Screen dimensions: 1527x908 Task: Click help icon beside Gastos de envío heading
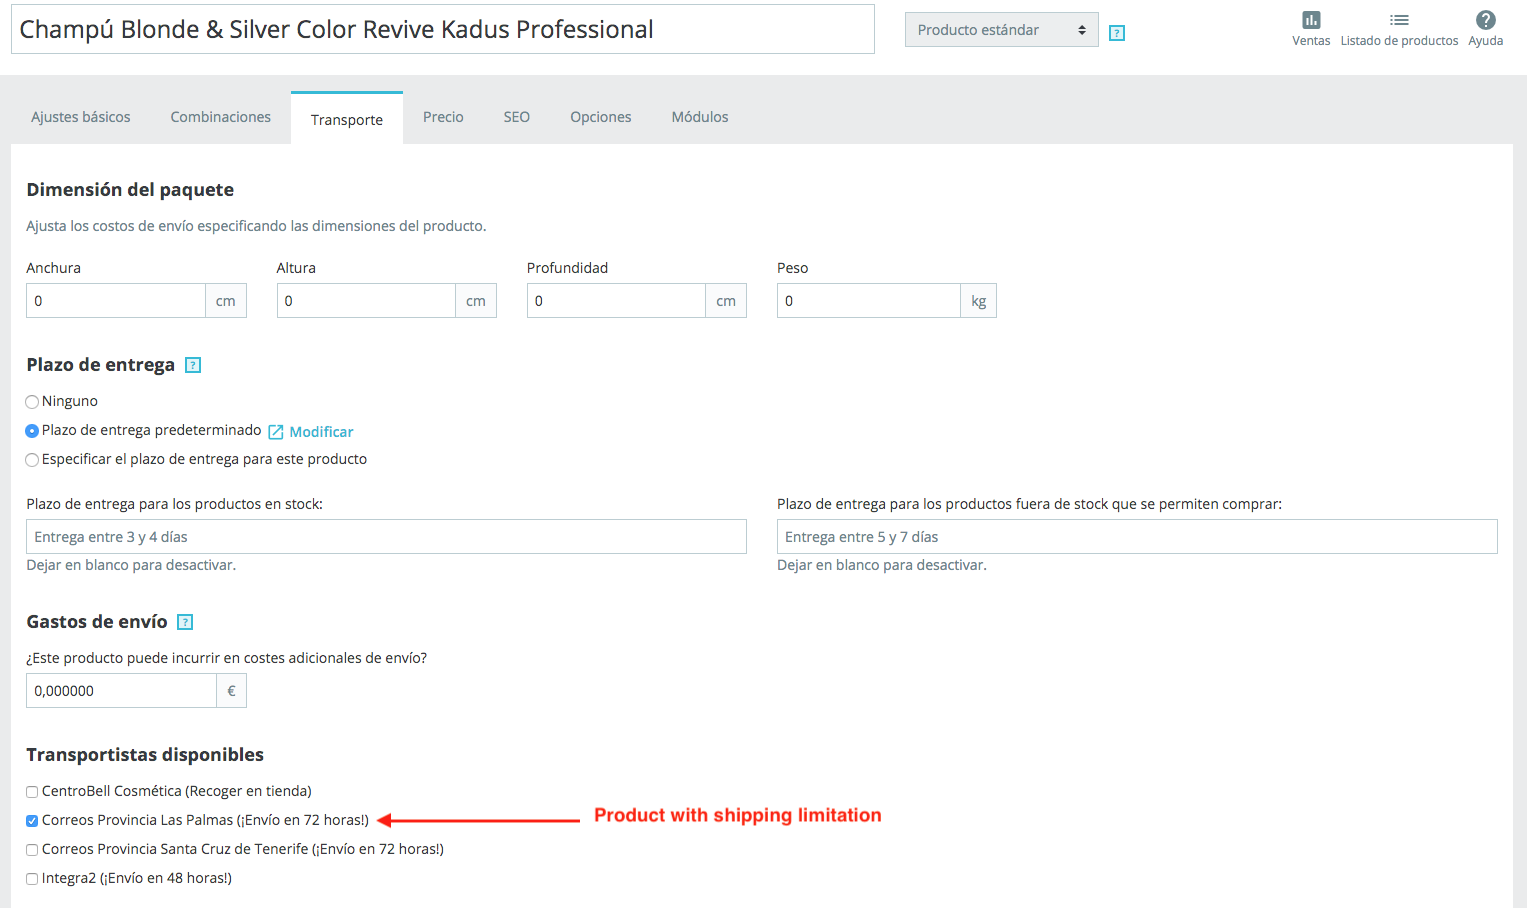(185, 622)
